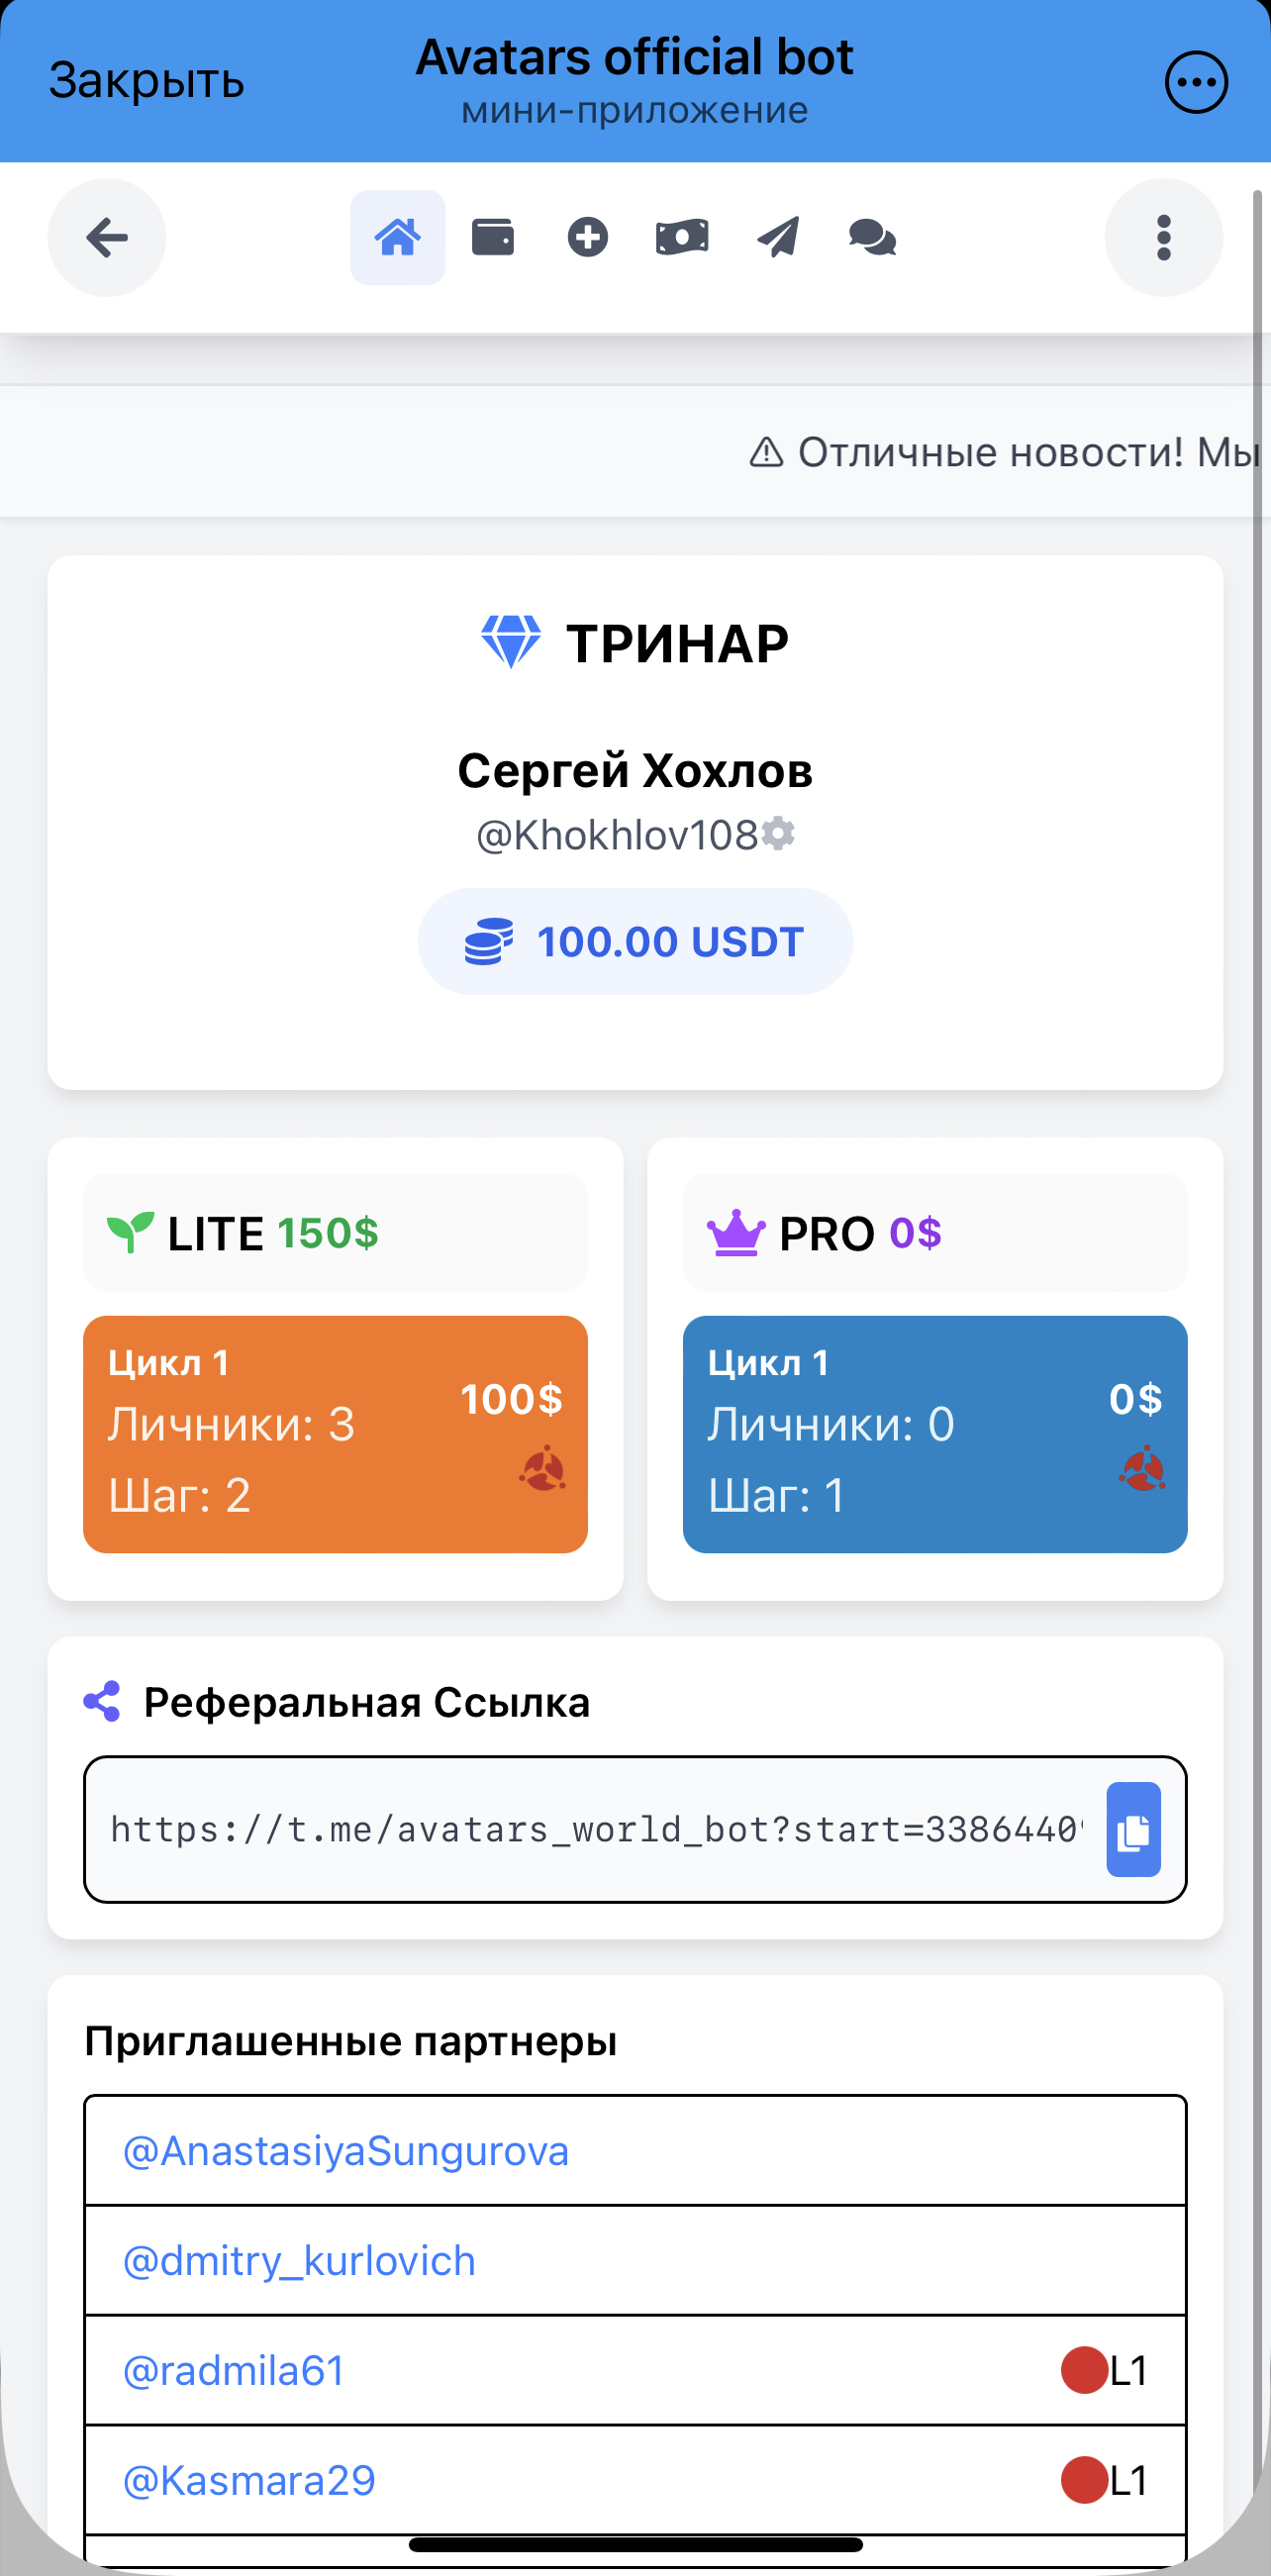Image resolution: width=1271 pixels, height=2576 pixels.
Task: Click the plus circle icon
Action: coord(587,238)
